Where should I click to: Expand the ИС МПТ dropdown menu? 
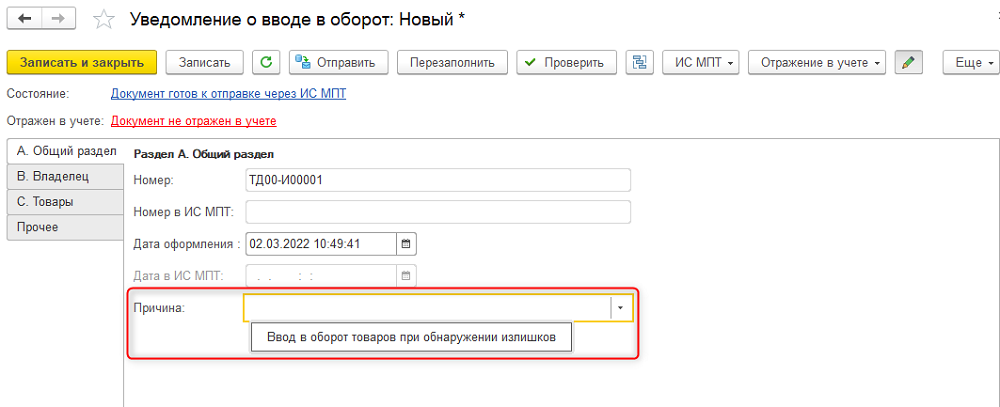[702, 63]
